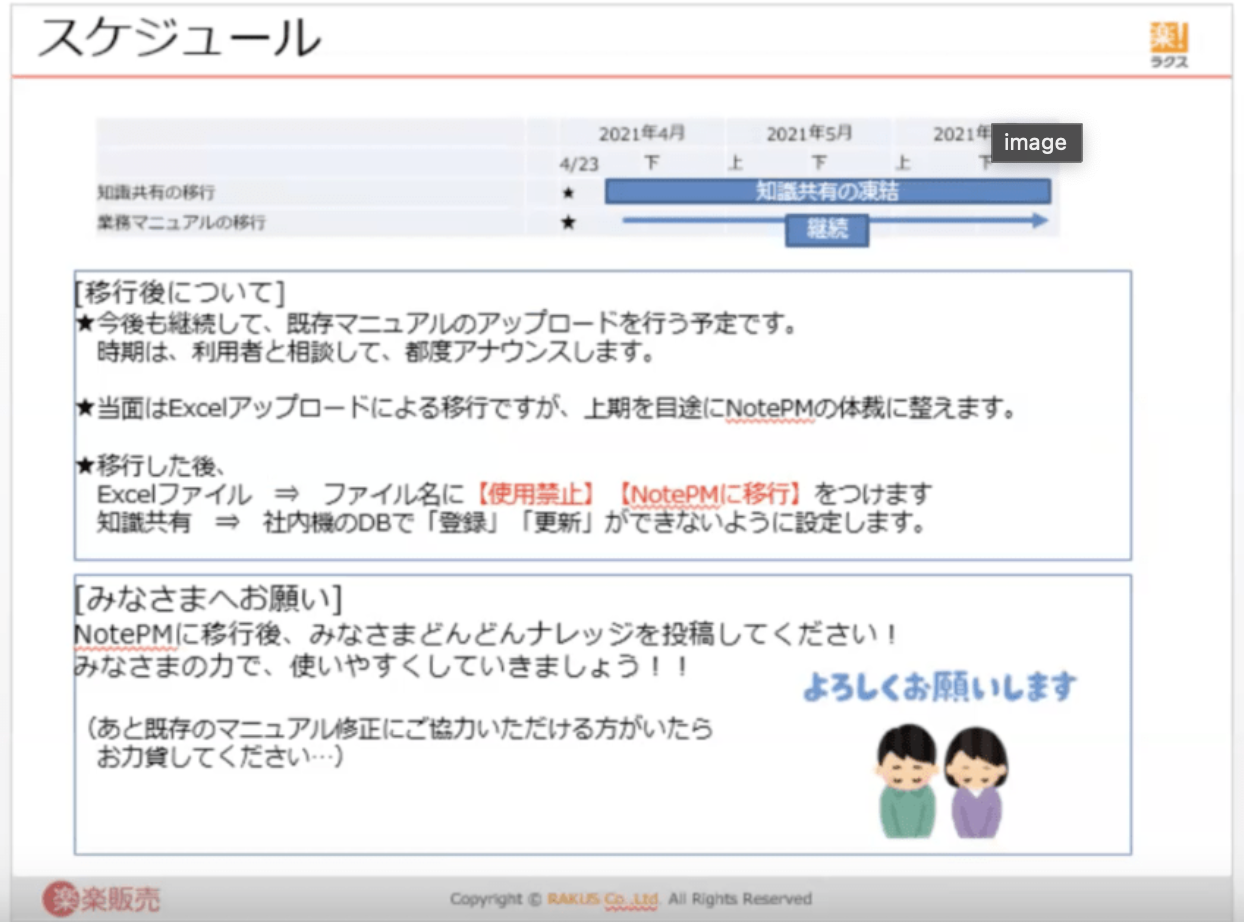Image resolution: width=1244 pixels, height=922 pixels.
Task: Click the red 【使用禁止】 text
Action: tap(536, 493)
